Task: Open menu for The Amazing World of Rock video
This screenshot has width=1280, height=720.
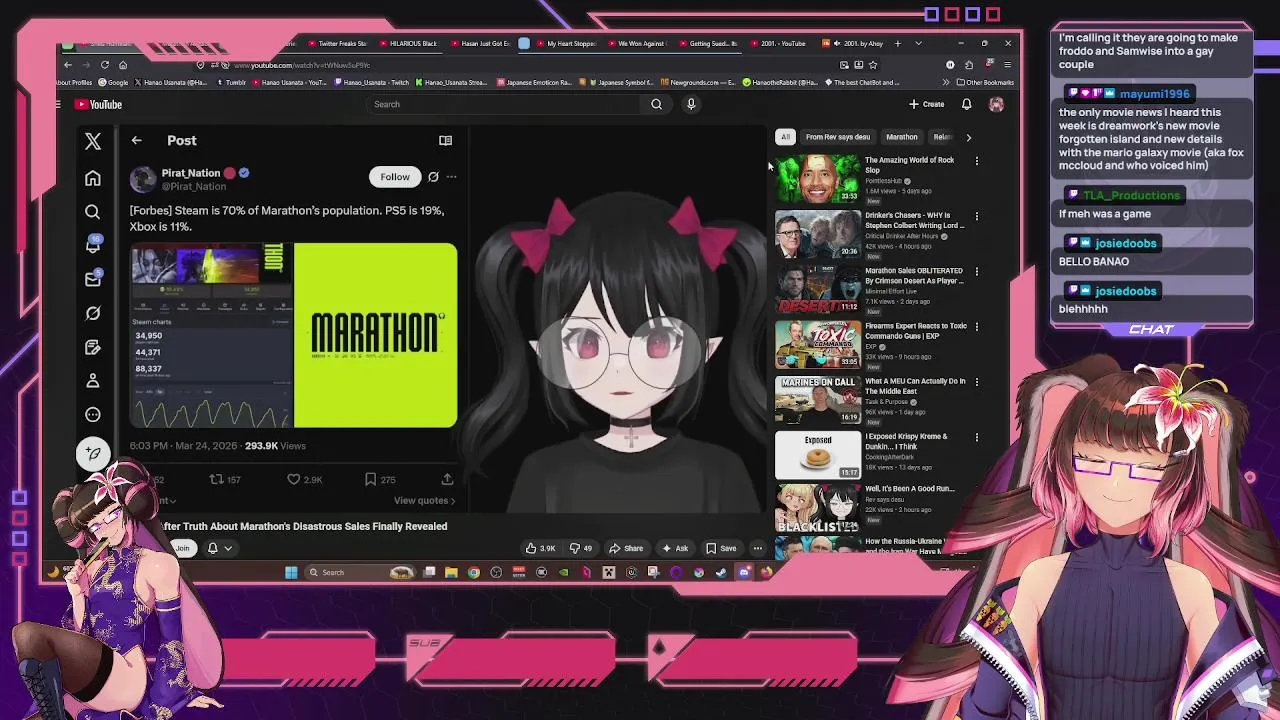Action: coord(977,161)
